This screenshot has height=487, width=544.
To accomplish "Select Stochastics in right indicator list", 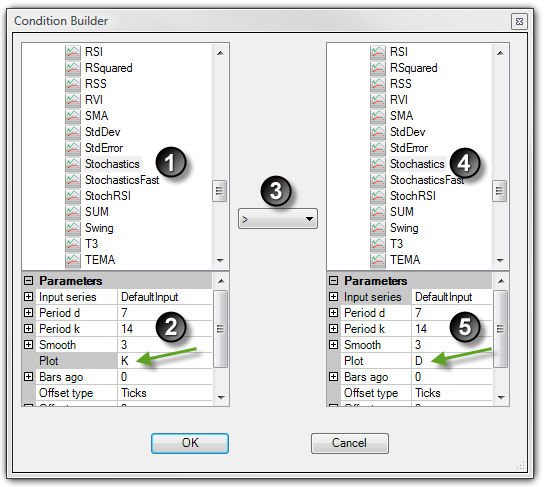I will (x=417, y=164).
